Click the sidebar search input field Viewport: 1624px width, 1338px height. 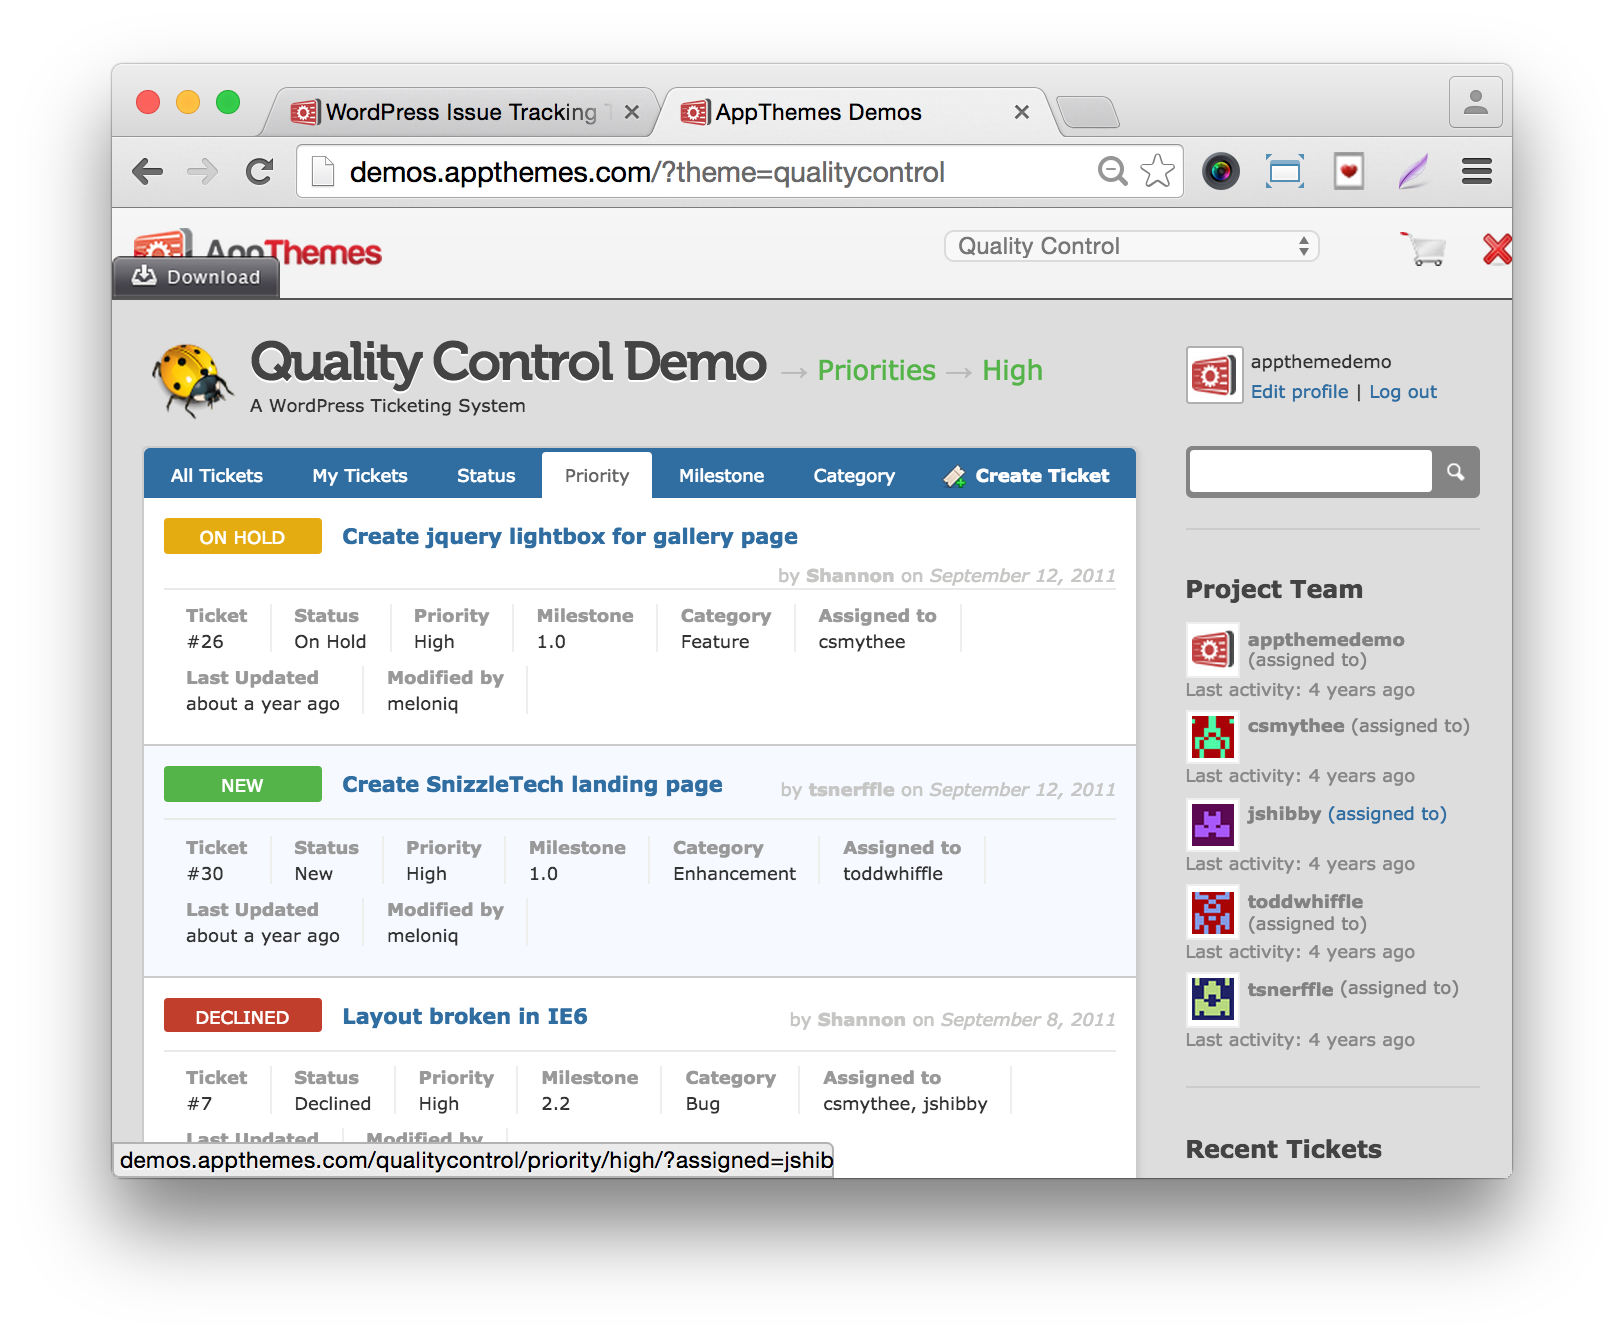click(x=1308, y=471)
